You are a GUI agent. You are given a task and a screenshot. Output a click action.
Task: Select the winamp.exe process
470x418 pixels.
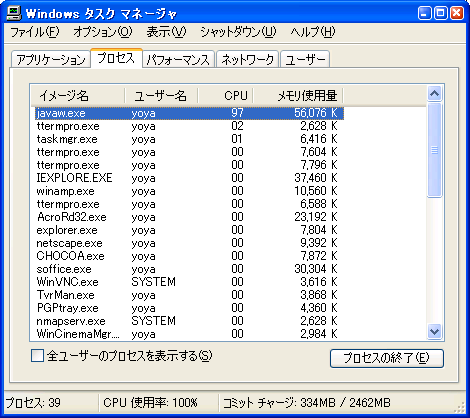189,191
